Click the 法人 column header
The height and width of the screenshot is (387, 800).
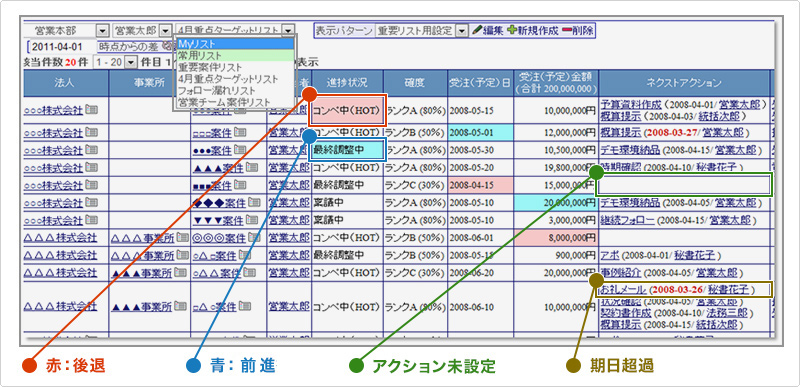click(65, 83)
